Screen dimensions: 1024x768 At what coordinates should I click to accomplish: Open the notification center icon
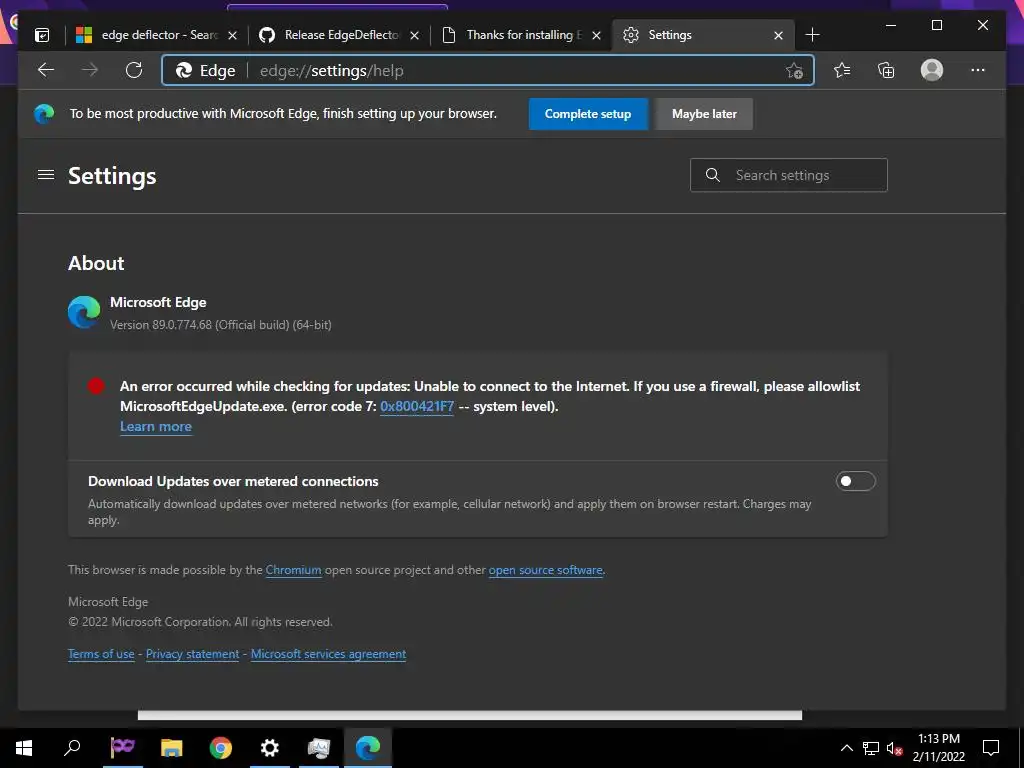tap(991, 748)
